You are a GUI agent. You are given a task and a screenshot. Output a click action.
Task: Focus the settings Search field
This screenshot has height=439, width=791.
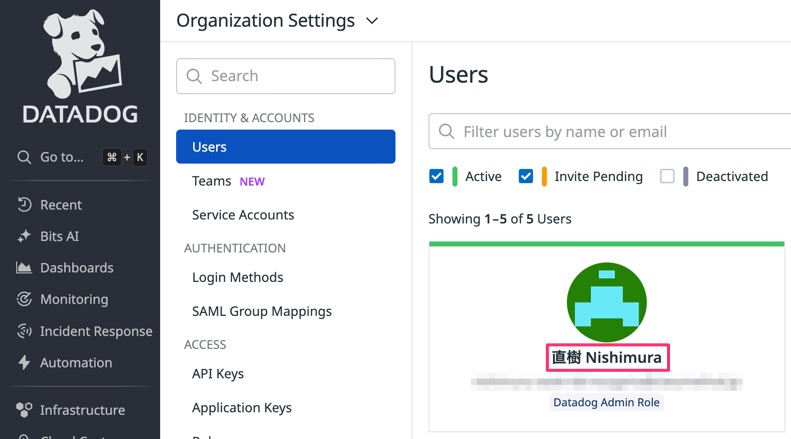tap(286, 76)
